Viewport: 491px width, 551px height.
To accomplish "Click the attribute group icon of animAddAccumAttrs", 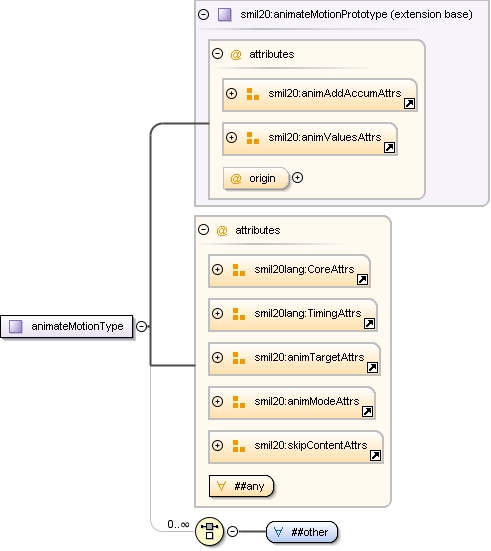I will (x=253, y=94).
